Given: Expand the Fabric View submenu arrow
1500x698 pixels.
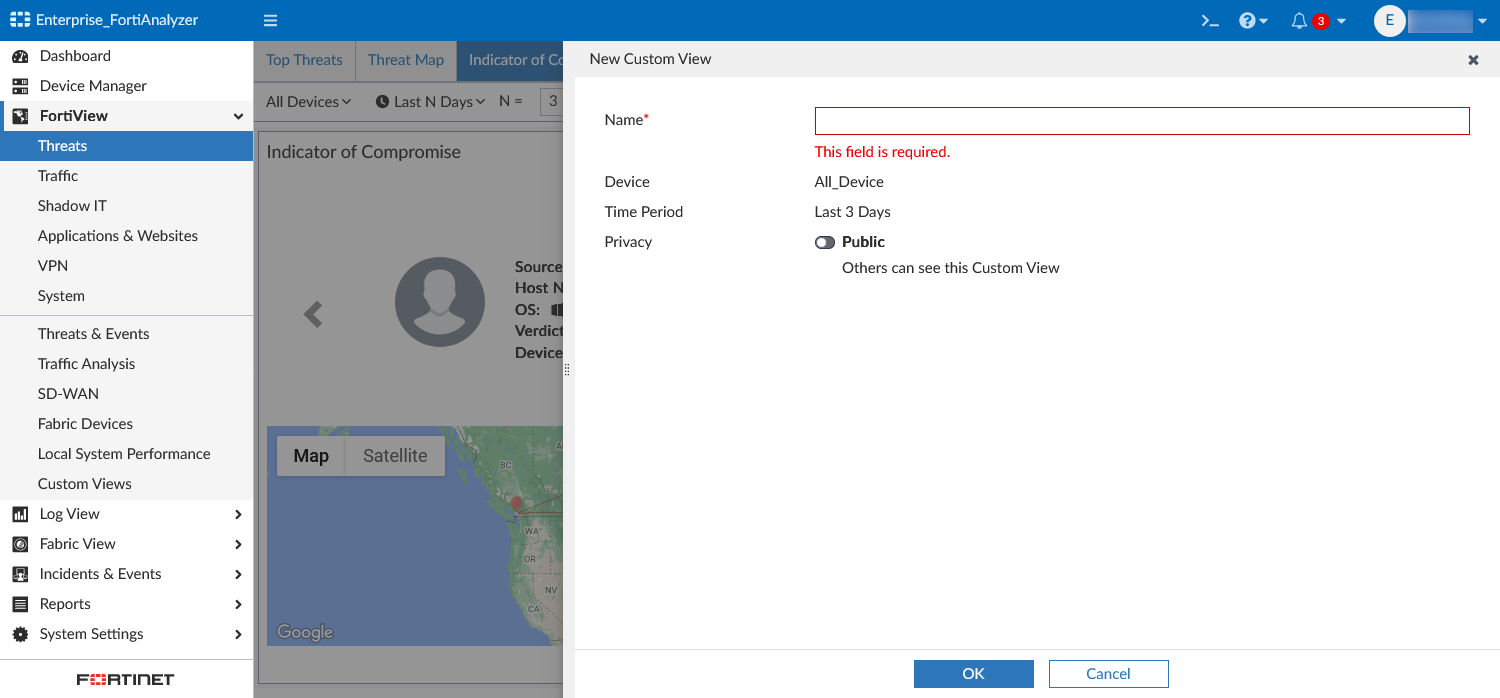Looking at the screenshot, I should point(238,544).
